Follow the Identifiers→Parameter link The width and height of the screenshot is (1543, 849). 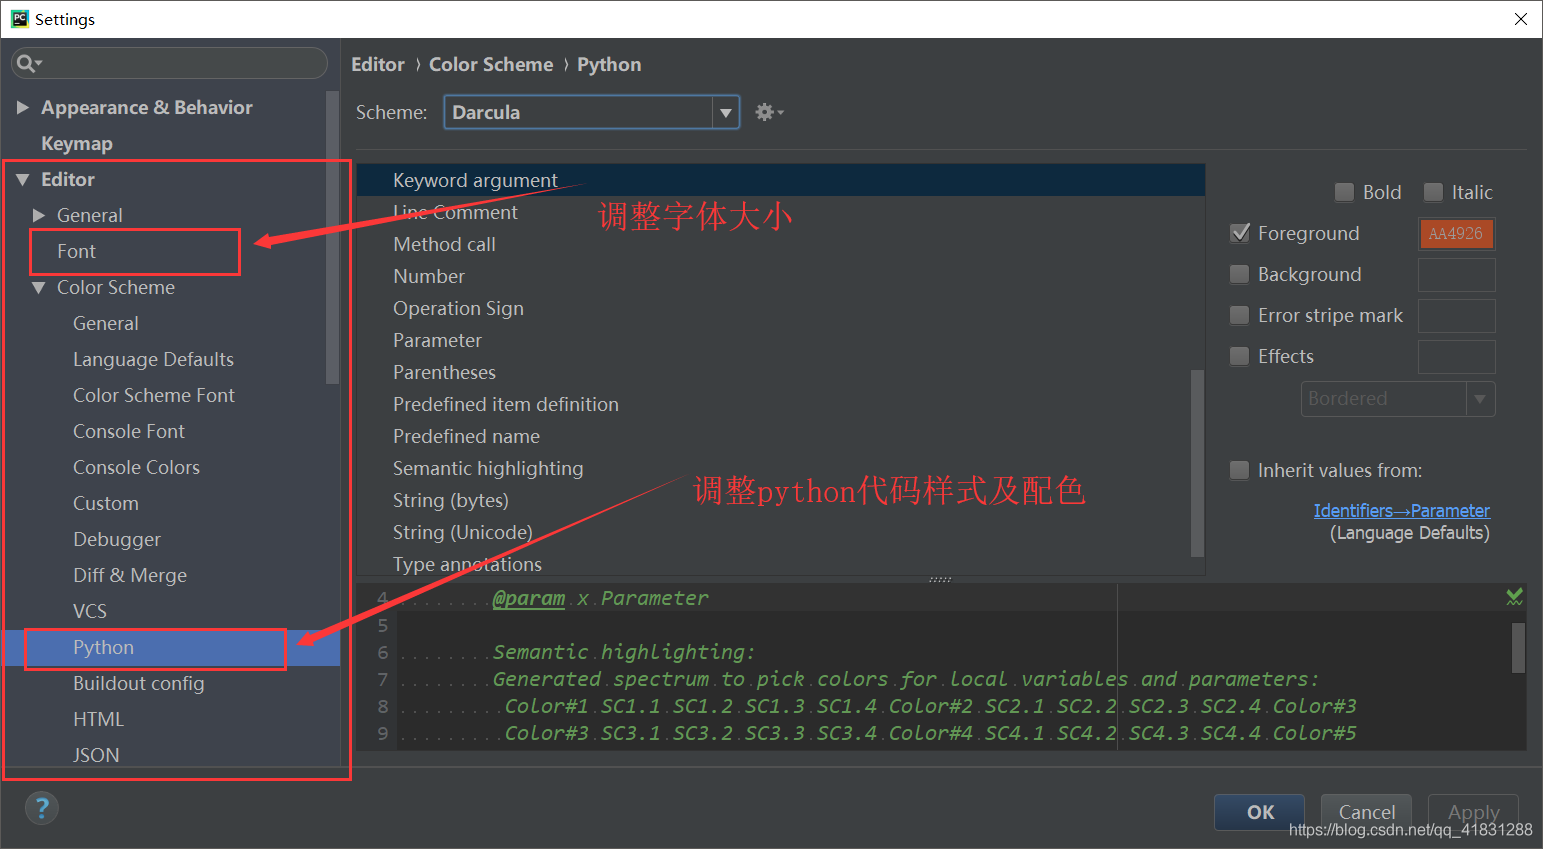click(x=1401, y=510)
